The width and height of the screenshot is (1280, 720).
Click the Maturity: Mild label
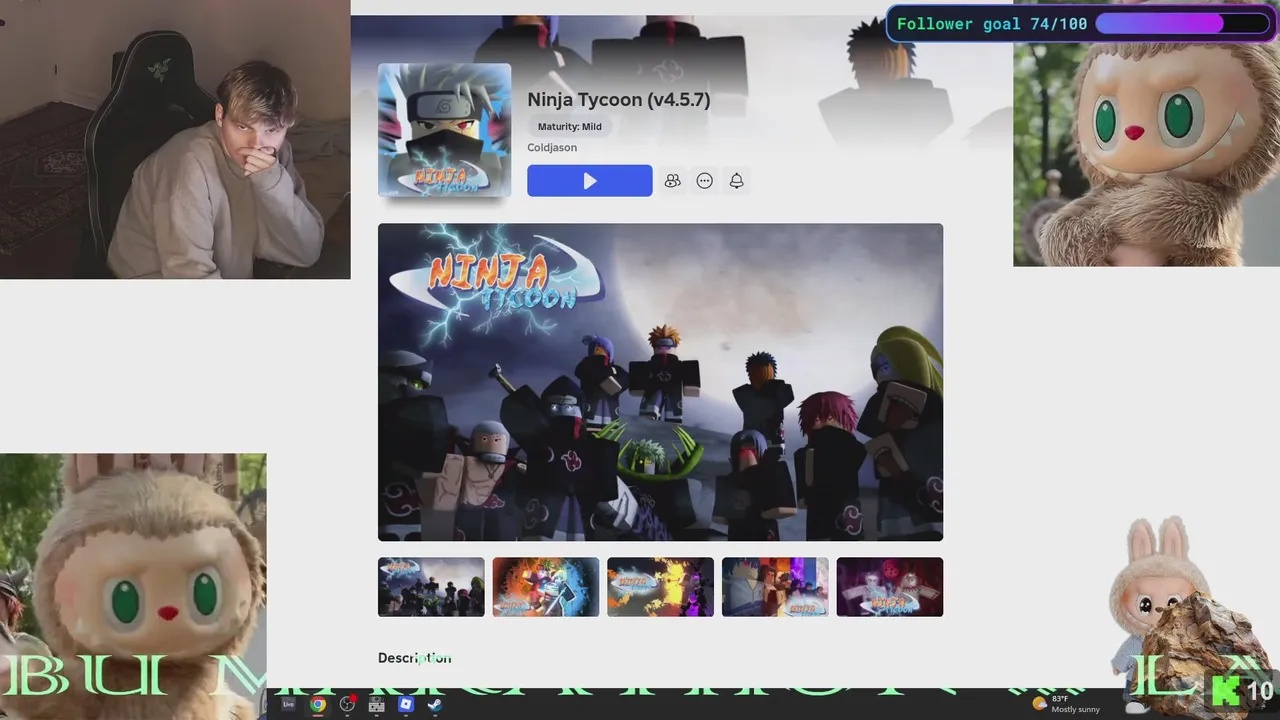coord(570,127)
